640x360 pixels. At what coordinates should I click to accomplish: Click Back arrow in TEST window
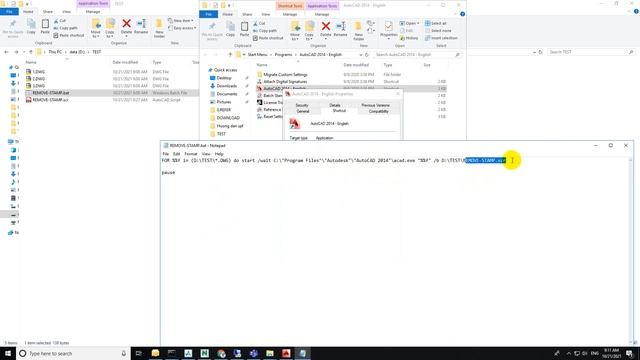coord(6,52)
